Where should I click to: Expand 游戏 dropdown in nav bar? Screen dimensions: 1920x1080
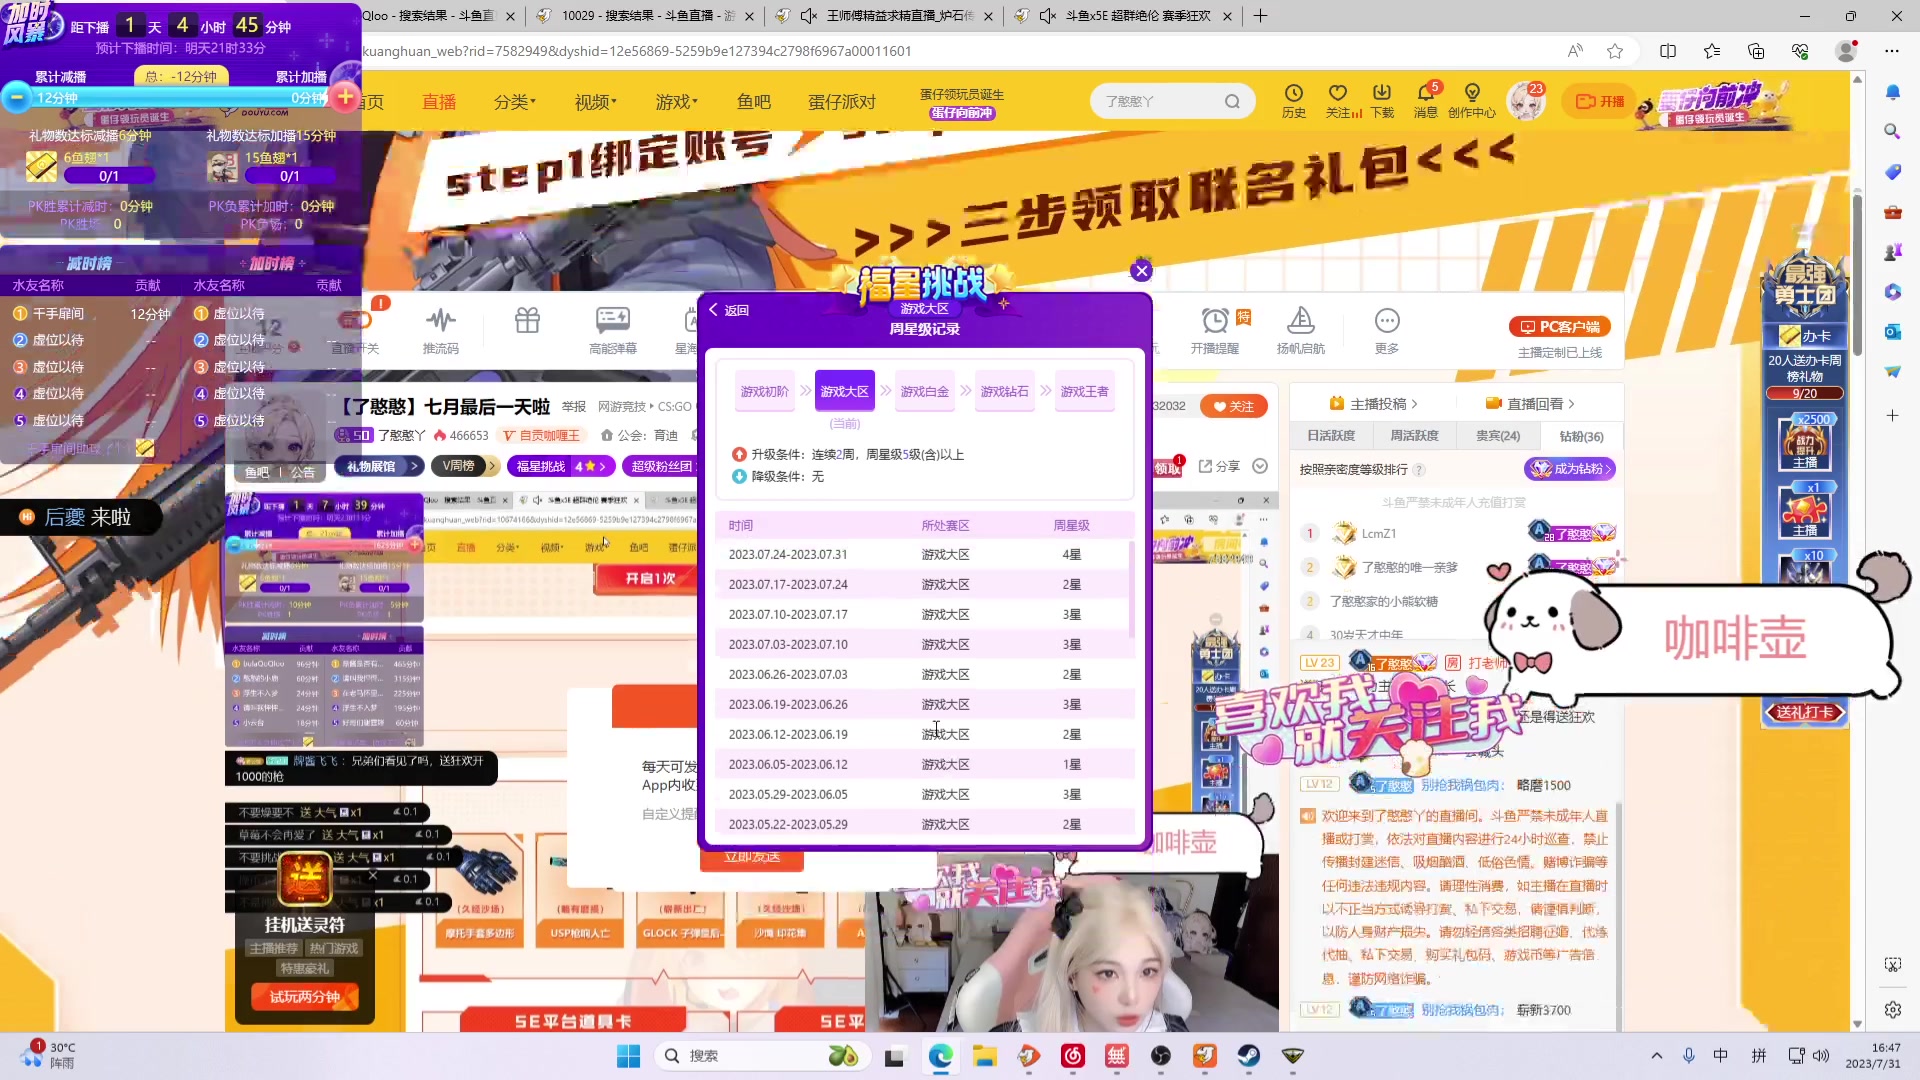[x=676, y=102]
